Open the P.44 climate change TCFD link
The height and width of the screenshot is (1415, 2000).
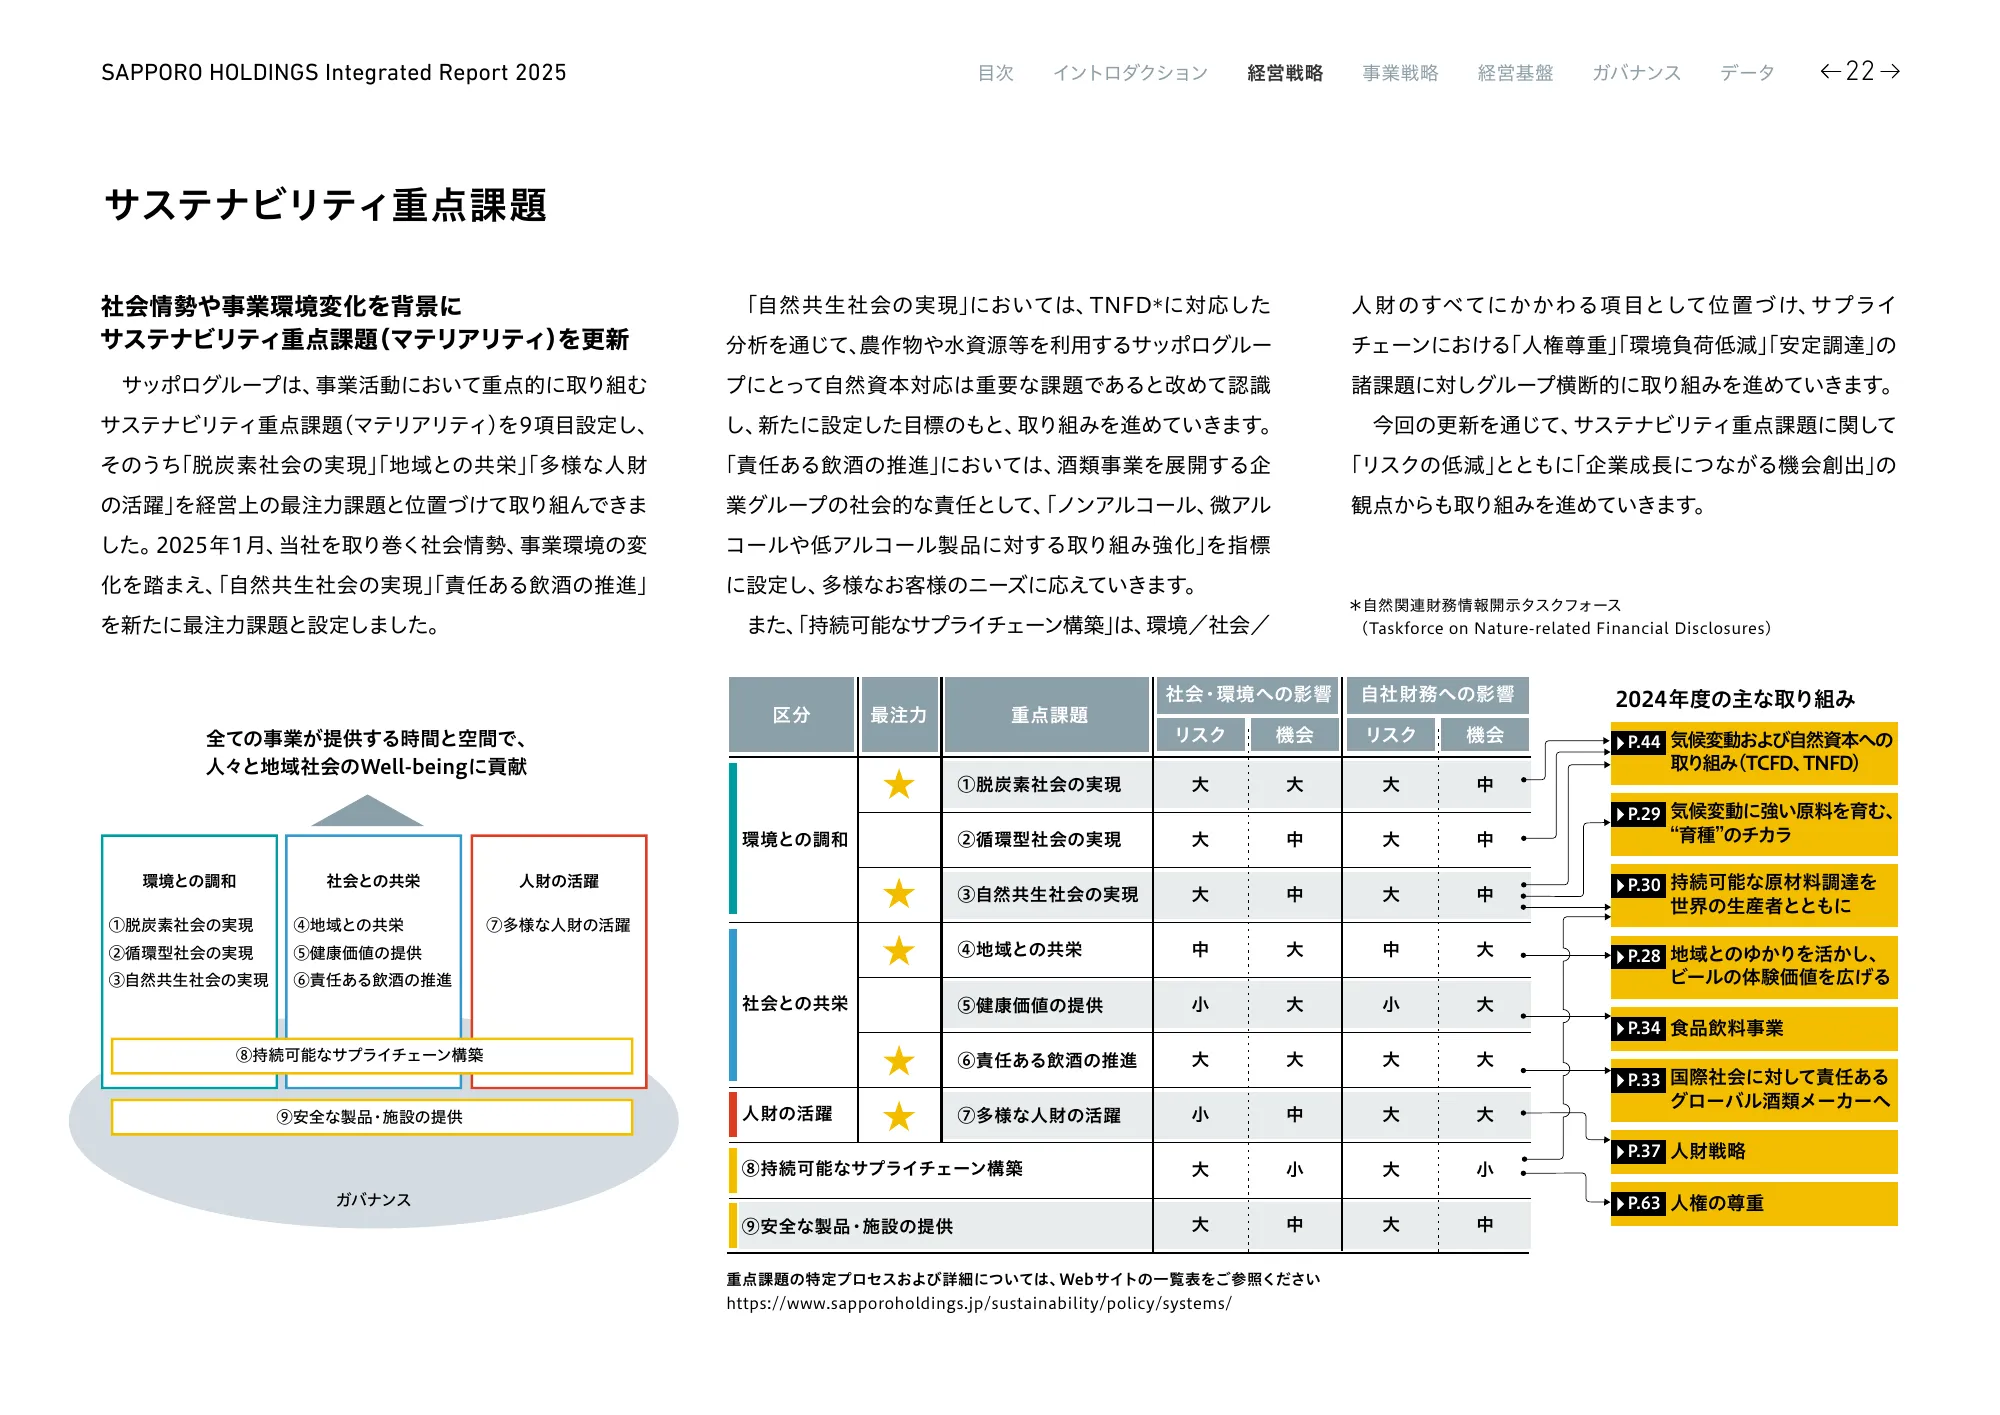[1753, 752]
